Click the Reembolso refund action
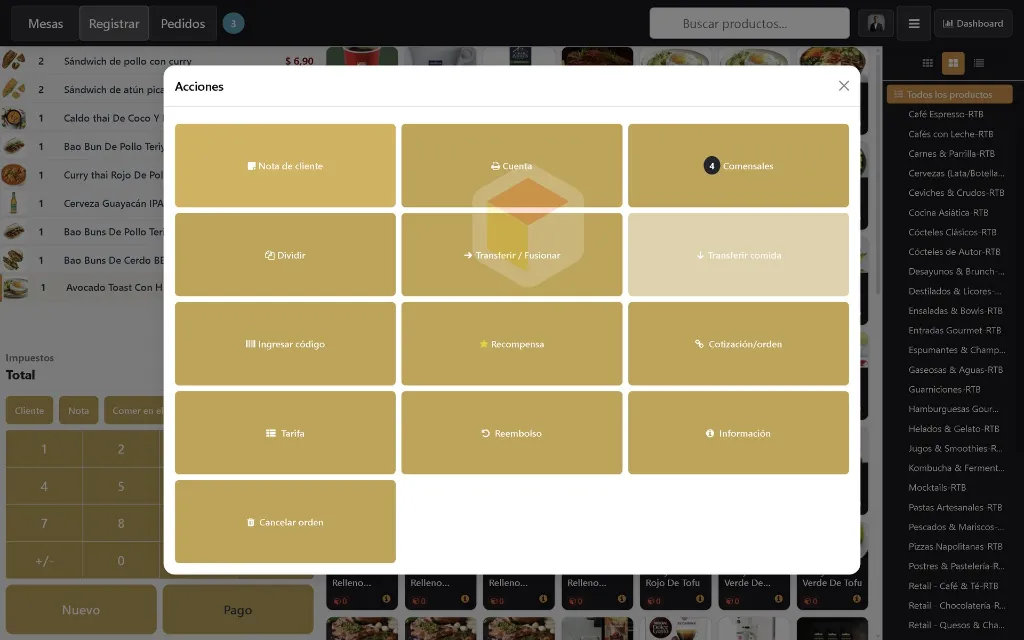 pos(512,432)
